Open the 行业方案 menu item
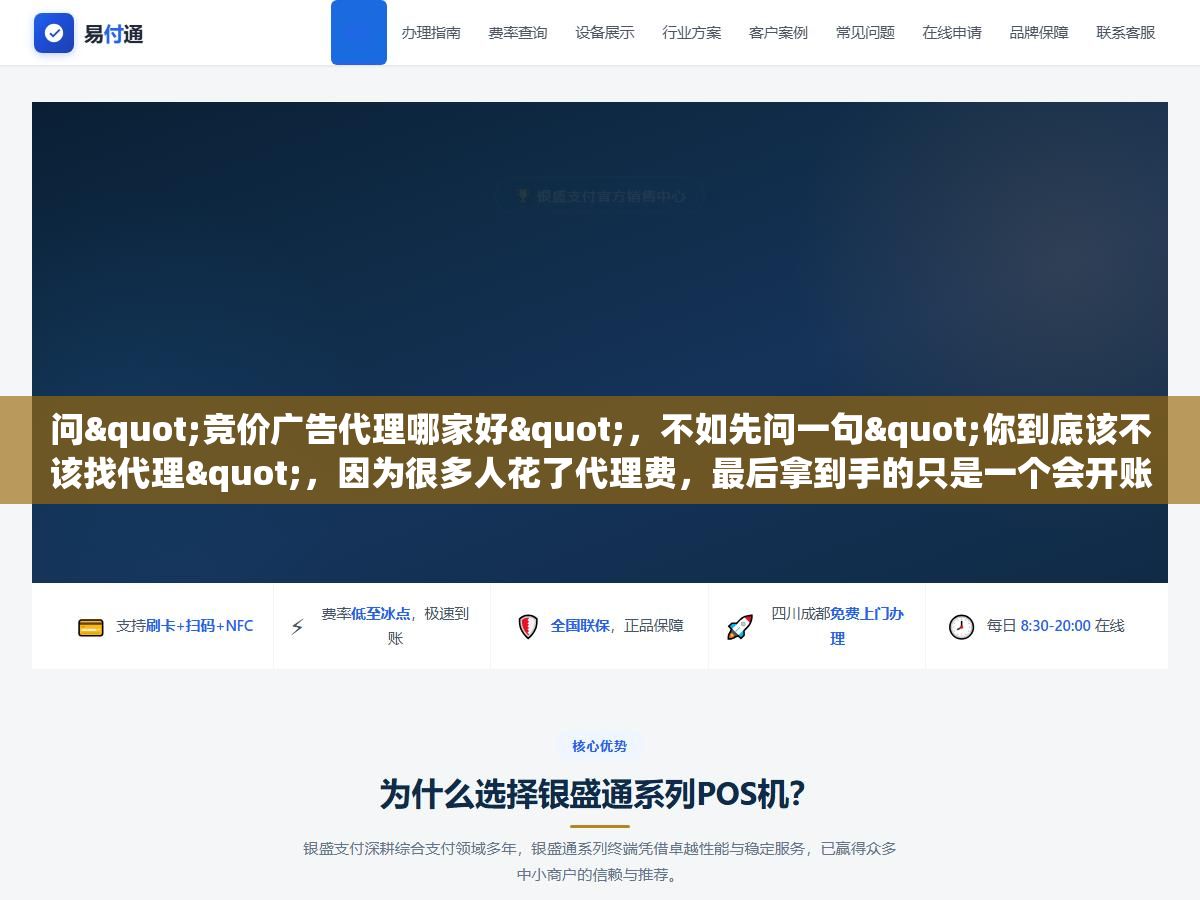 click(692, 33)
